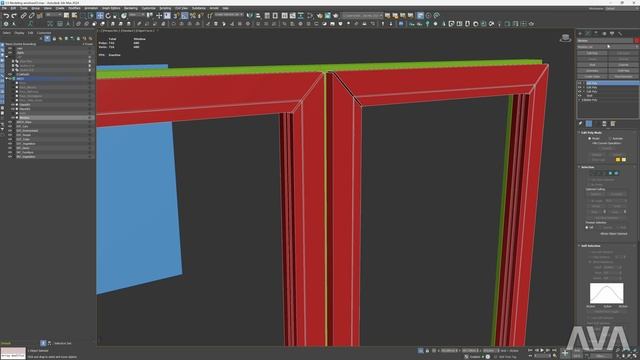Open the Schematic View icon
Viewport: 640px width, 360px height.
click(x=301, y=16)
